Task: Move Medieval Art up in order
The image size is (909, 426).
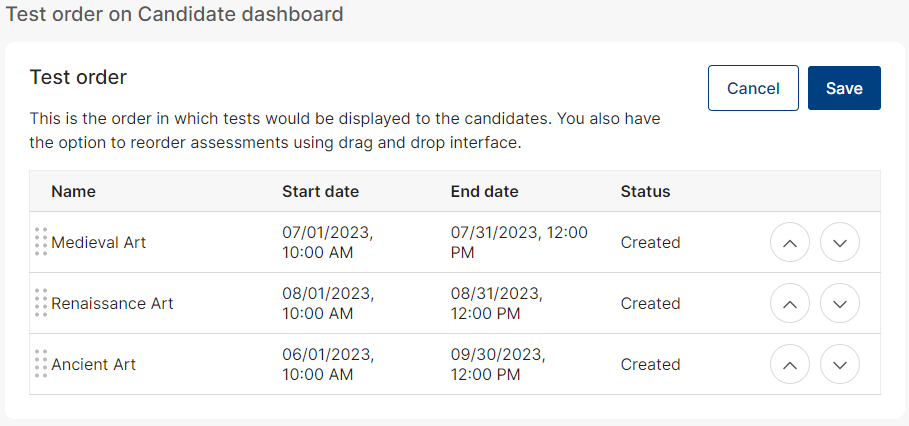Action: click(x=790, y=242)
